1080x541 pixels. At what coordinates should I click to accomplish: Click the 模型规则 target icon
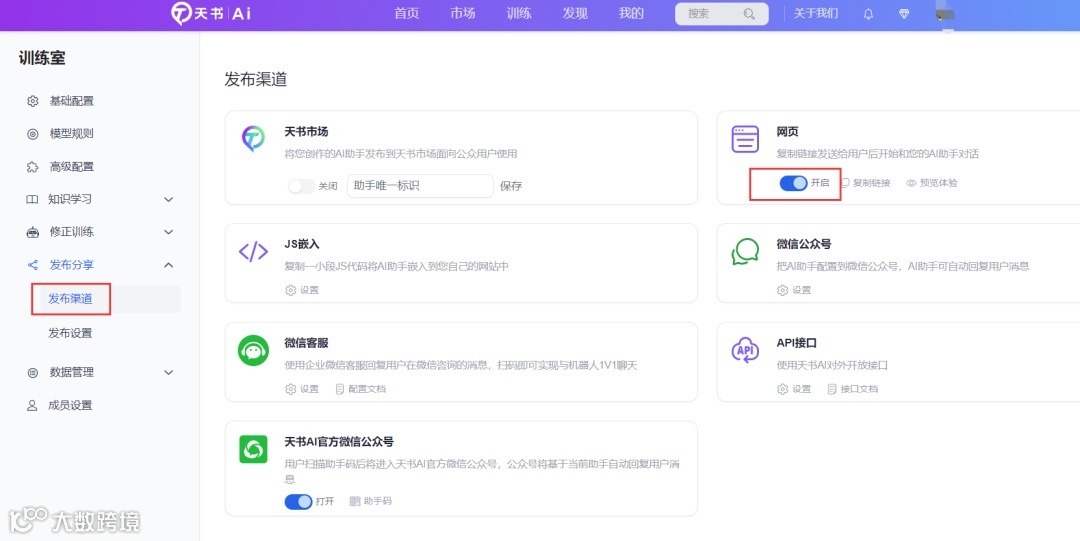(32, 134)
